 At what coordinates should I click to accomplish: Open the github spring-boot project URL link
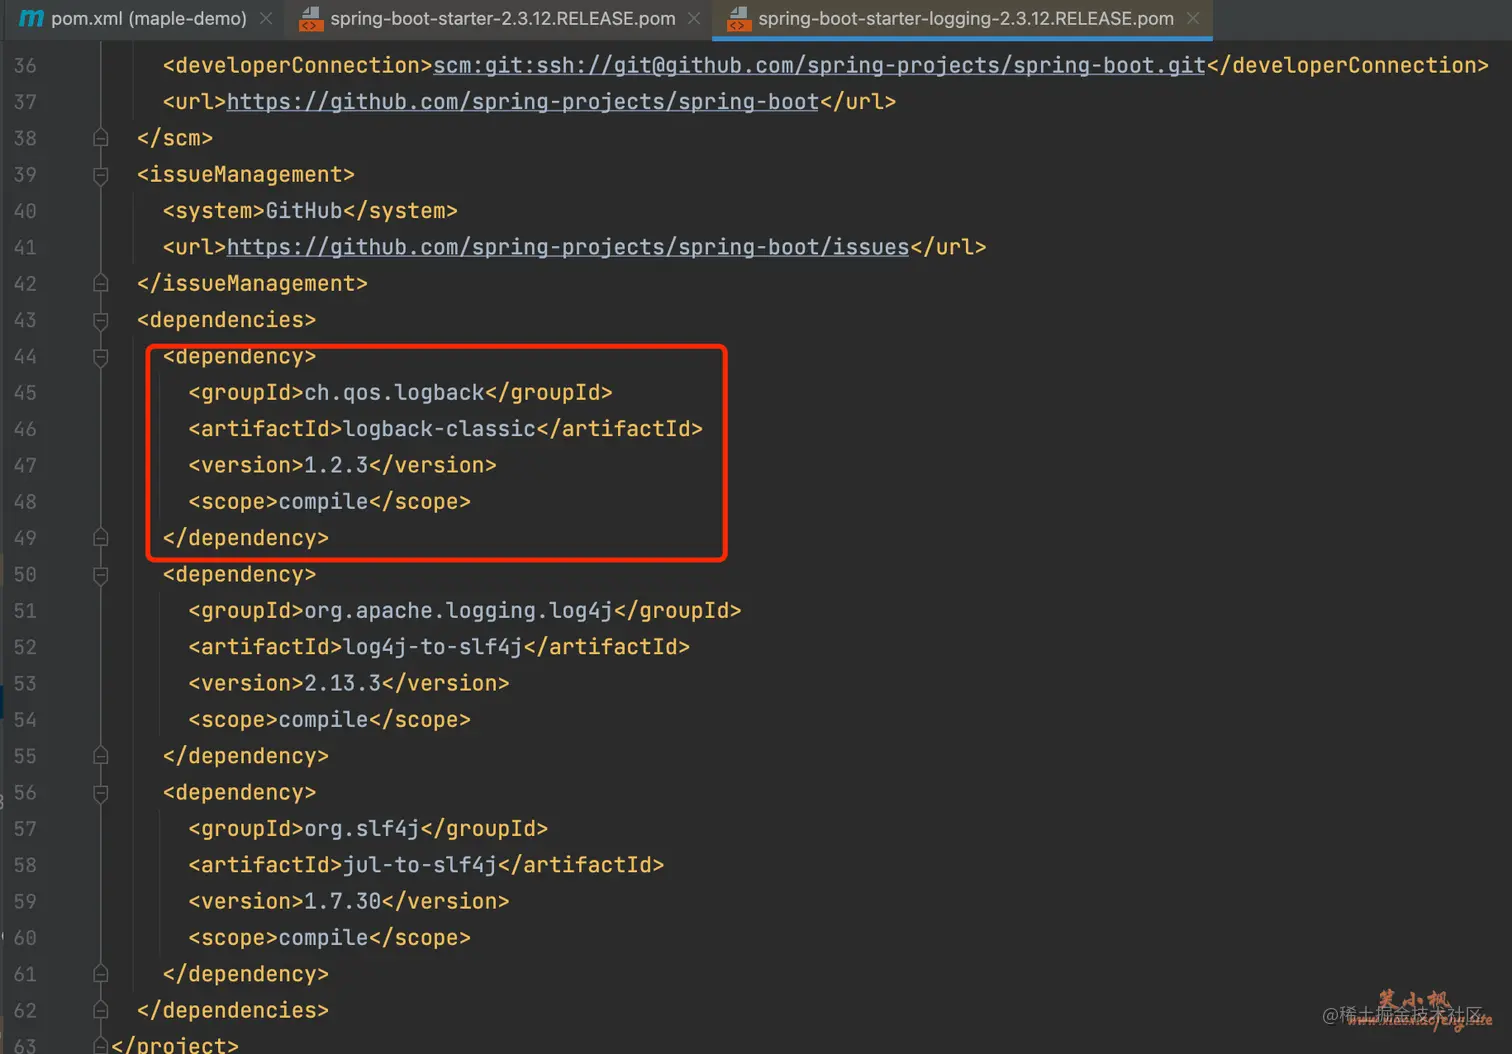(523, 102)
